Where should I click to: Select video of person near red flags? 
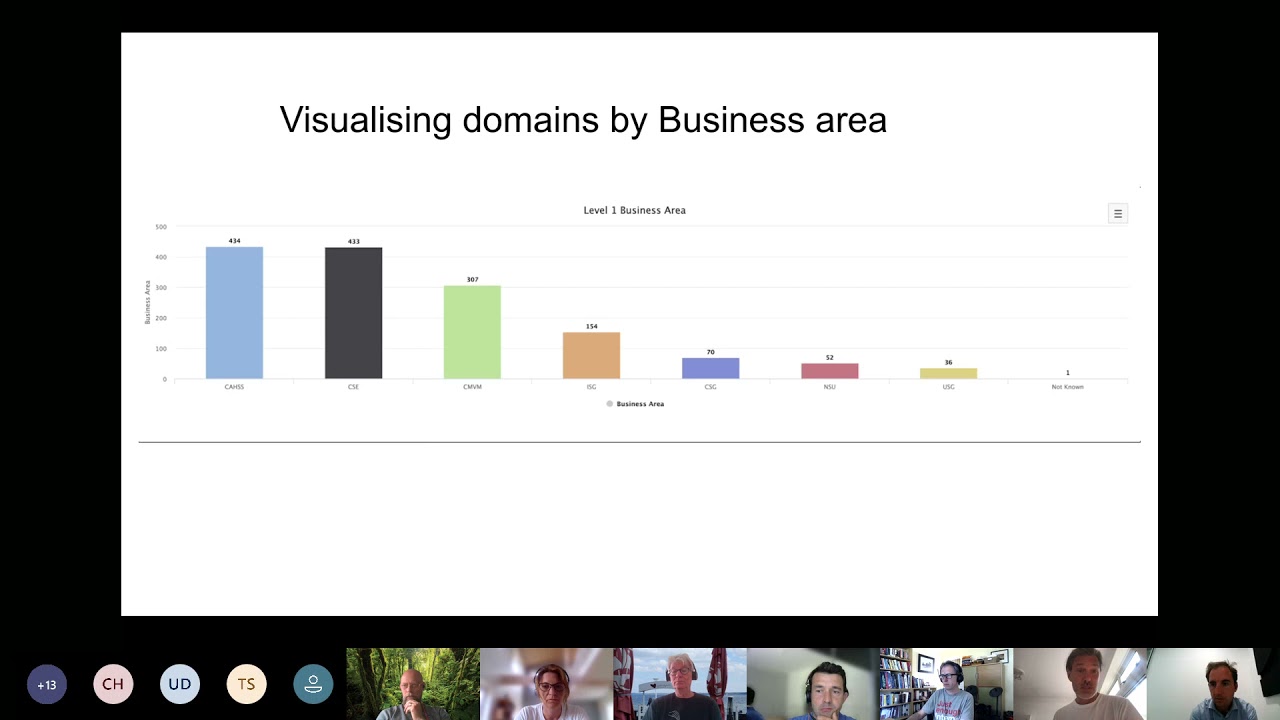(680, 684)
